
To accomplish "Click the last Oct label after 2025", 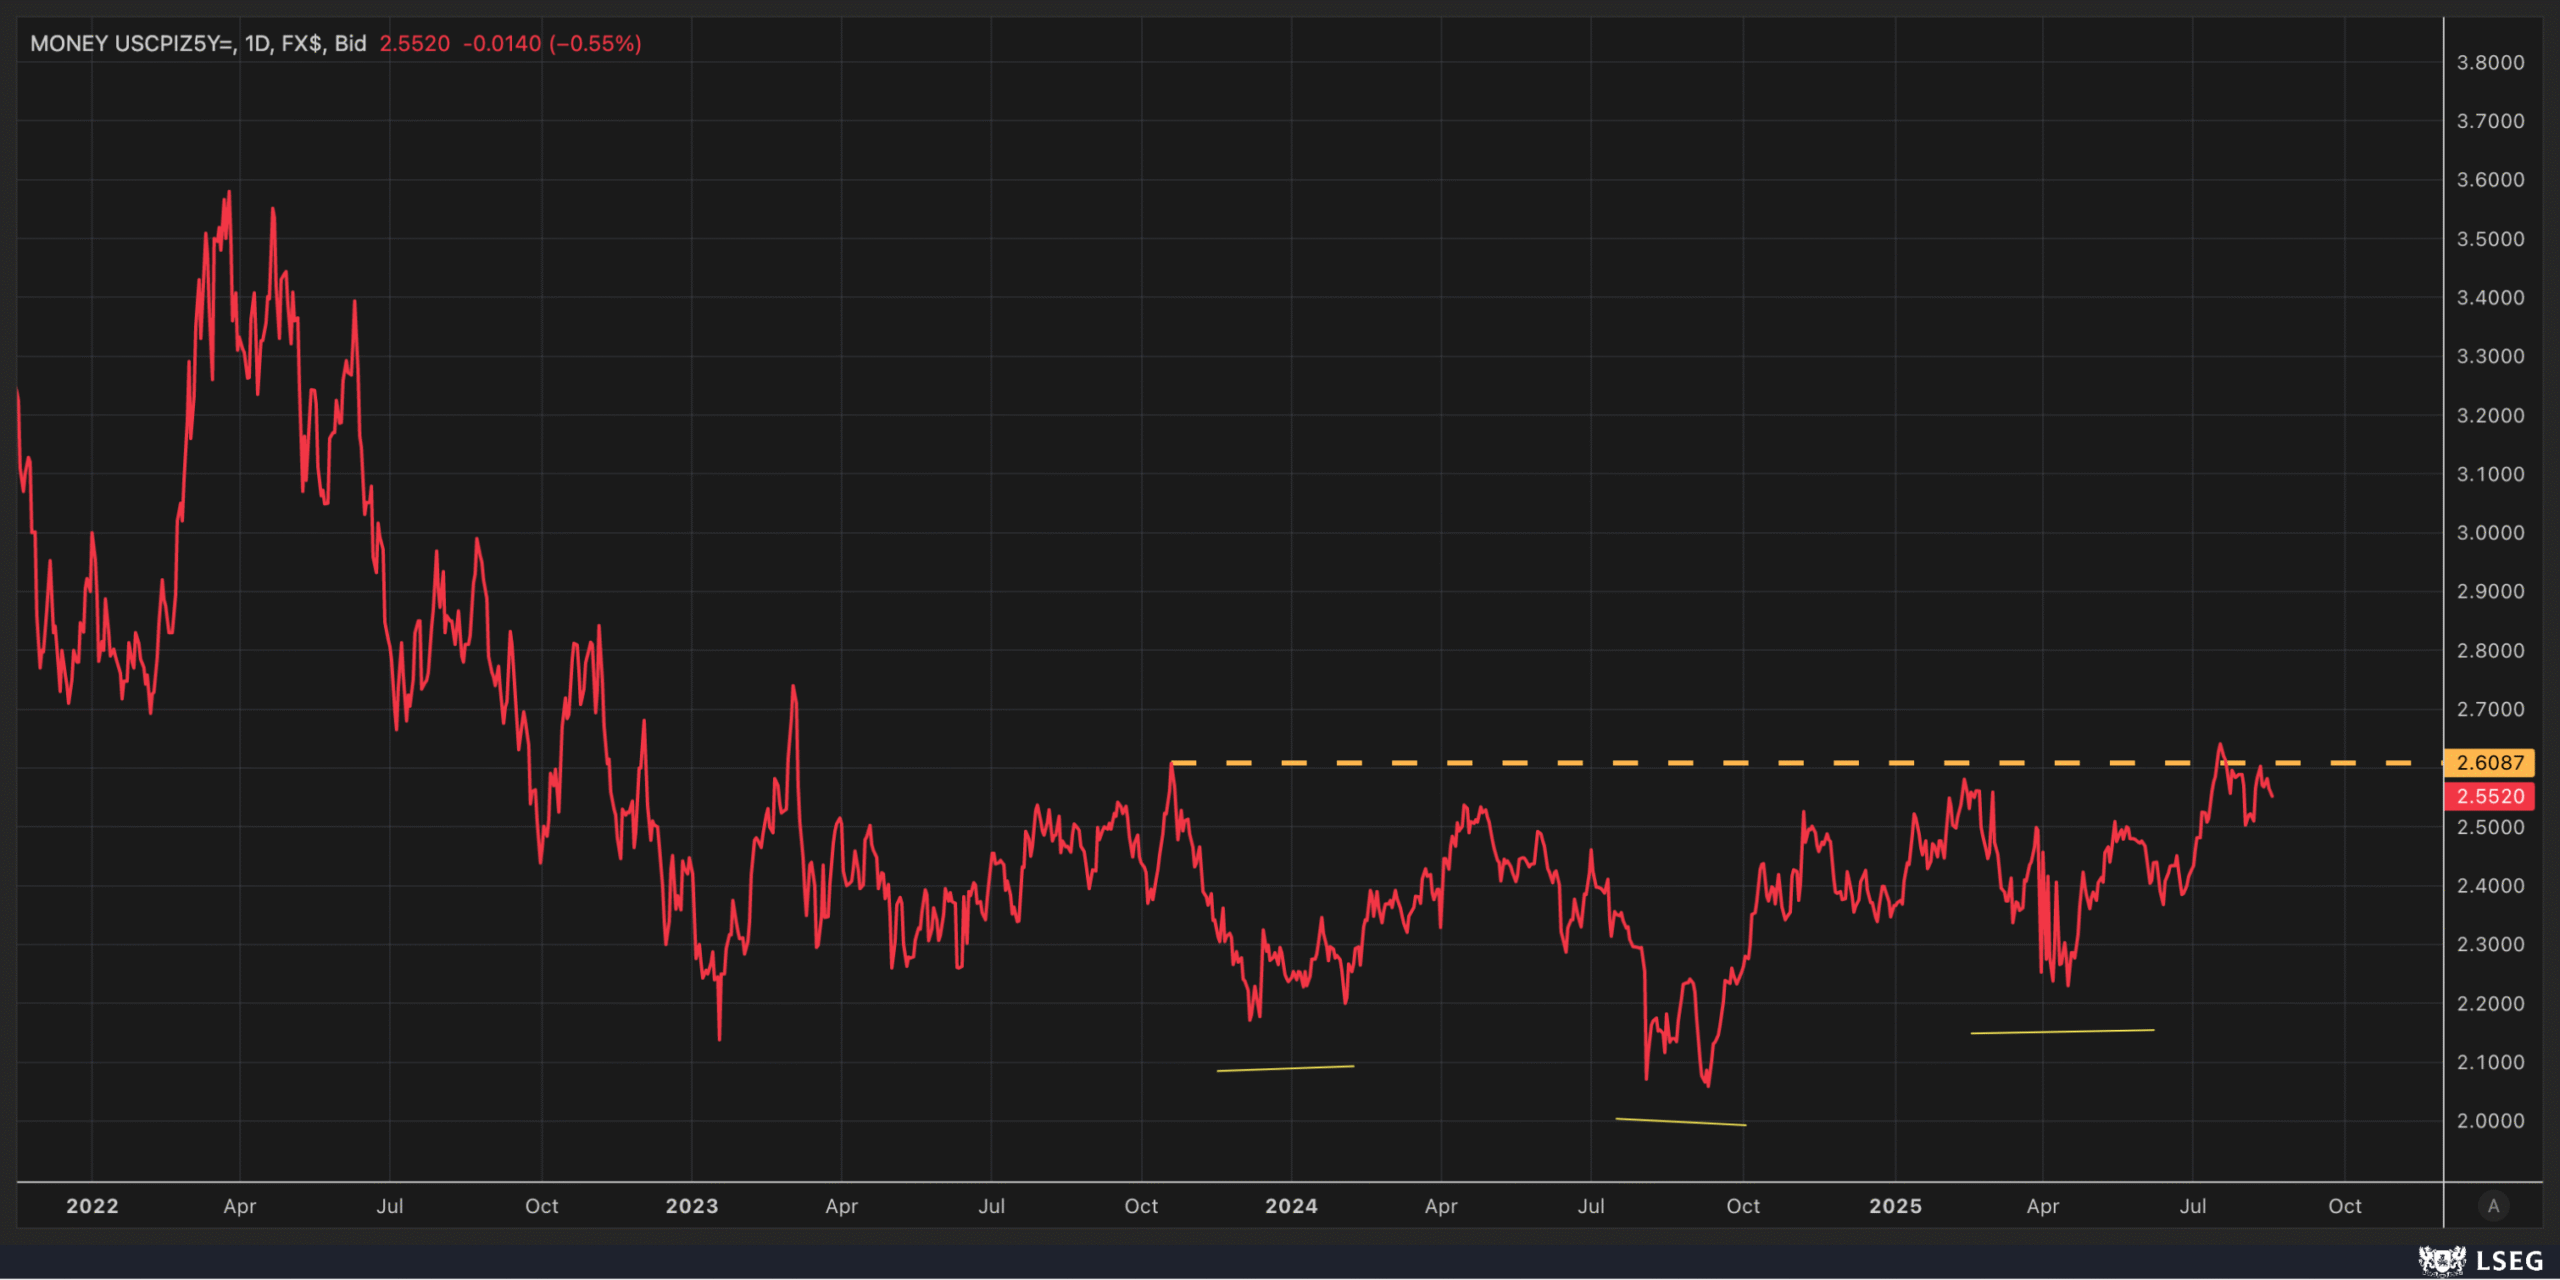I will coord(2345,1207).
